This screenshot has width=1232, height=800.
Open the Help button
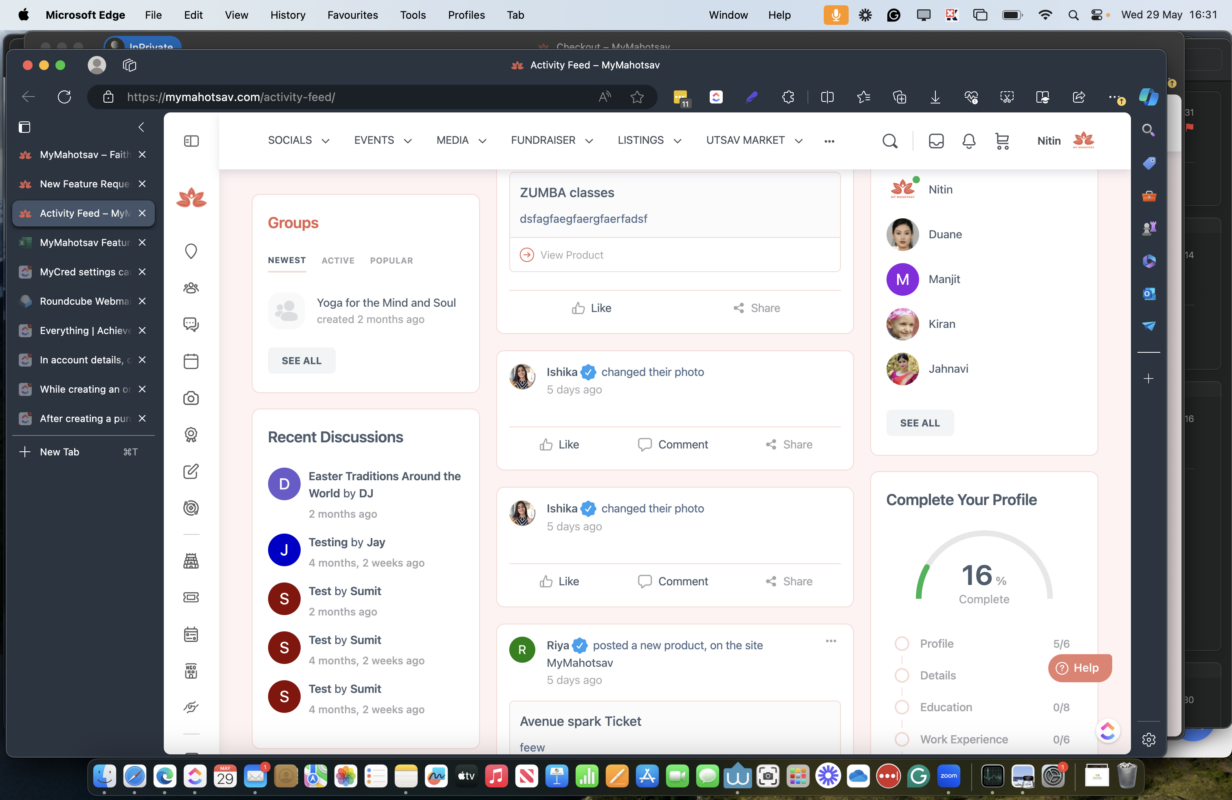click(x=1080, y=668)
